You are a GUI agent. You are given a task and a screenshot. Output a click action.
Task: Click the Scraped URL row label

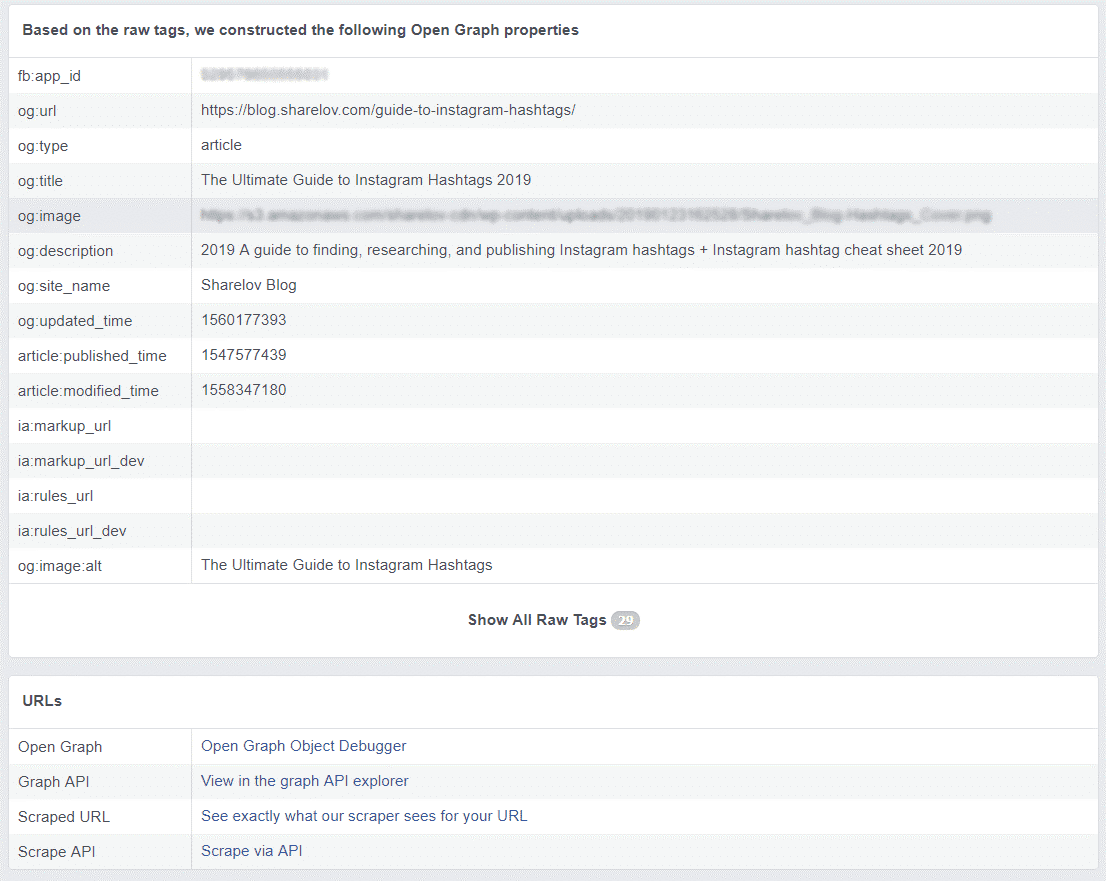[x=64, y=817]
